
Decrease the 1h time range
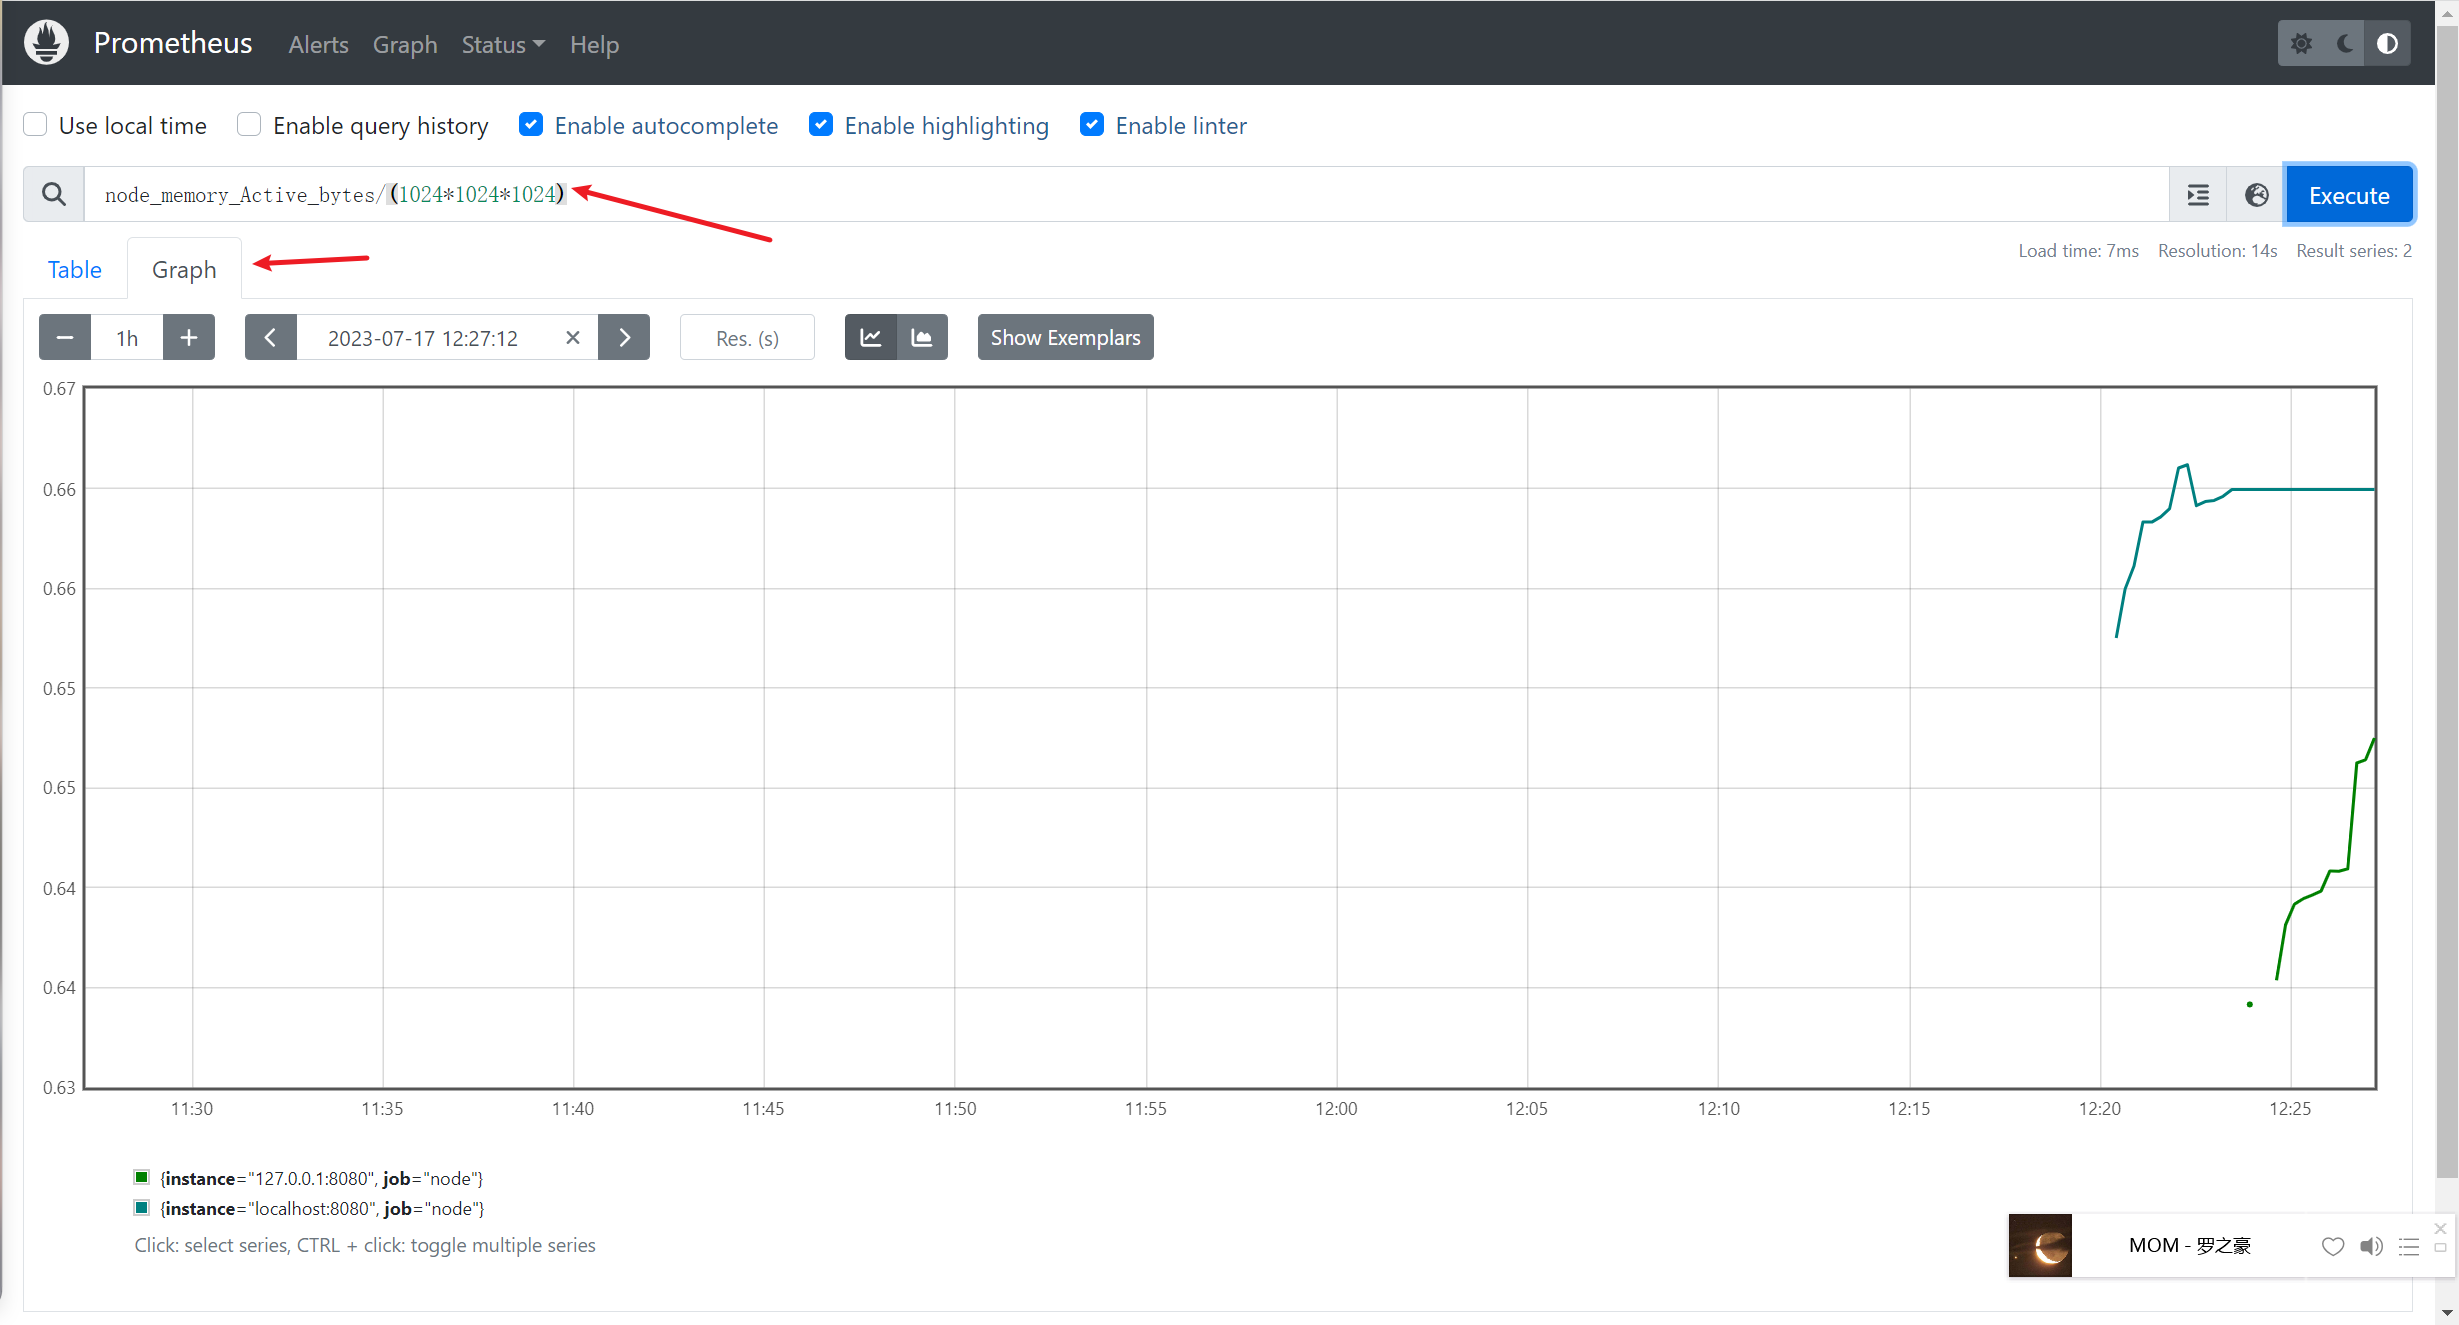(x=65, y=338)
